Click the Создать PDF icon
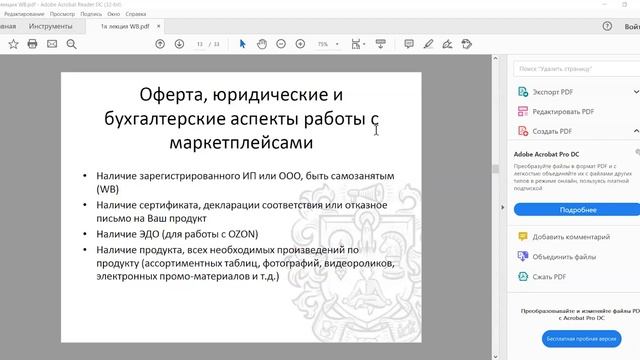Screen dimensions: 640x360 tap(523, 131)
